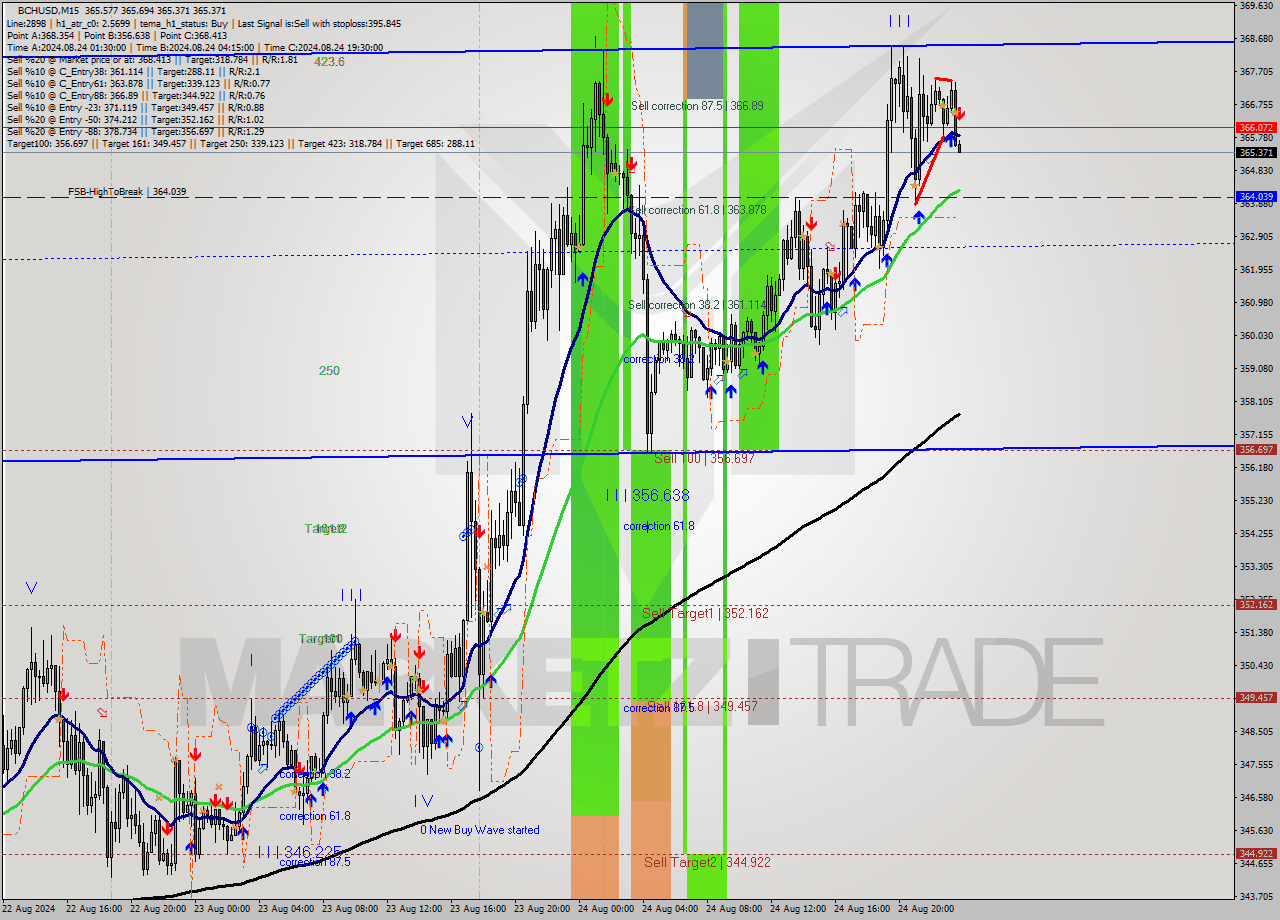Click the BCHUSD,M15 chart title text

[x=47, y=10]
